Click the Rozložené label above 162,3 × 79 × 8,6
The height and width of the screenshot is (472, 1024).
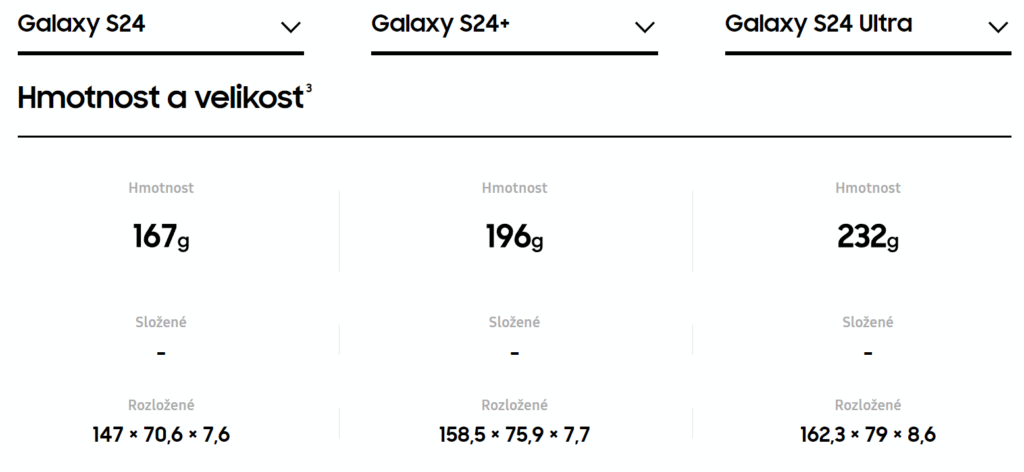pyautogui.click(x=868, y=405)
